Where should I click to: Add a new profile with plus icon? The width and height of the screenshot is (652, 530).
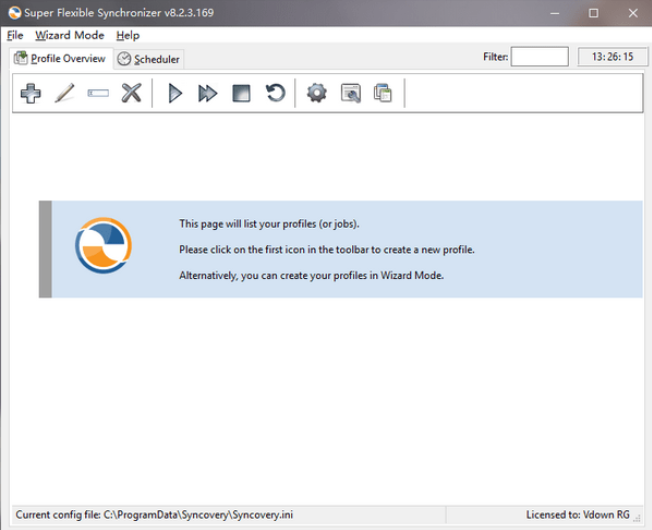click(31, 93)
